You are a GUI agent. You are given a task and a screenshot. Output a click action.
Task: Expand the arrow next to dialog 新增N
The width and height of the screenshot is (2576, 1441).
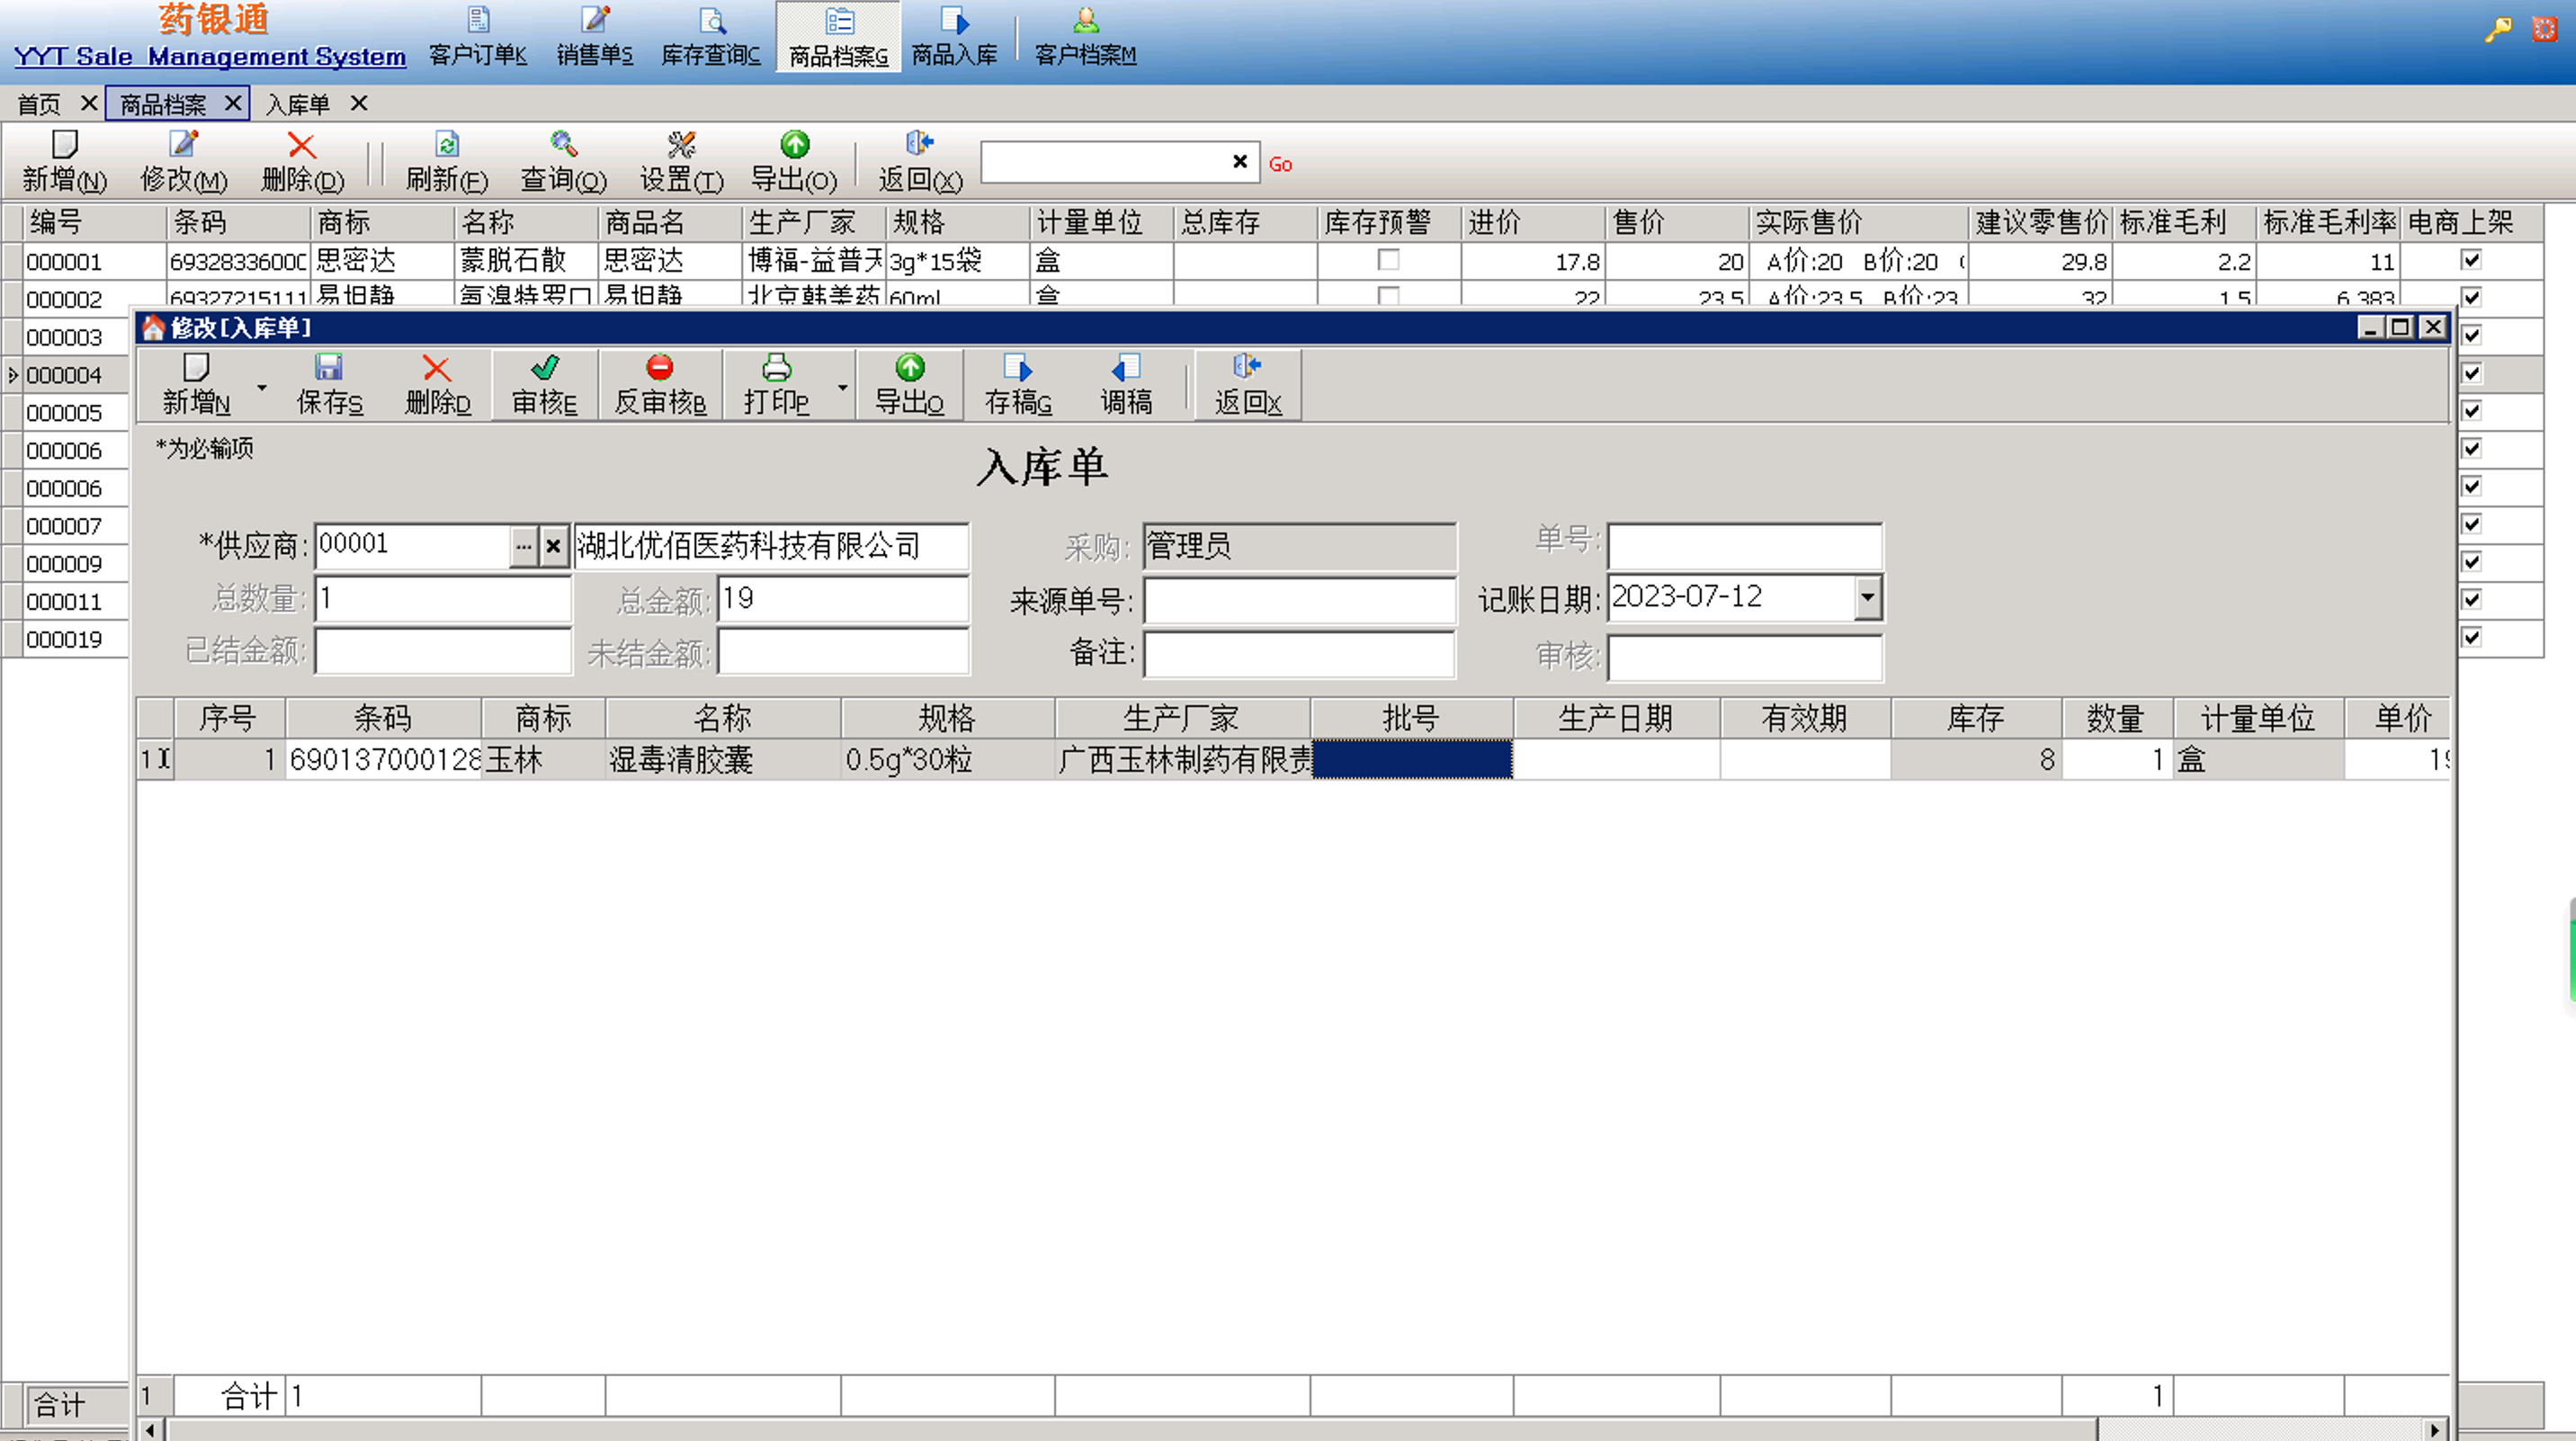click(x=262, y=387)
